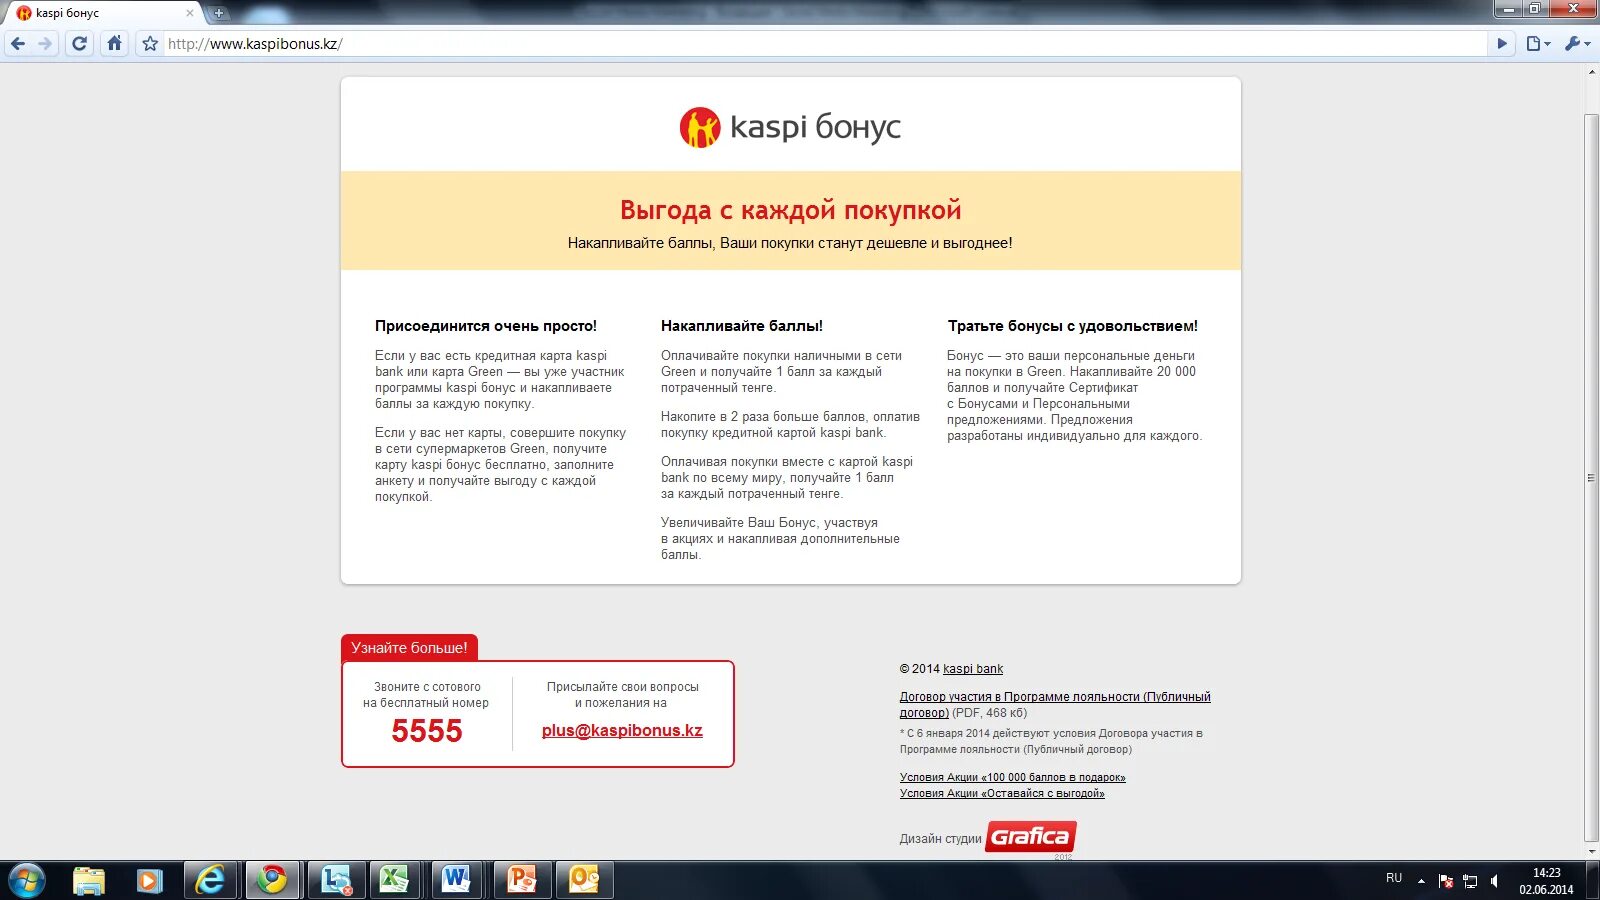Viewport: 1600px width, 900px height.
Task: Reload the page with the refresh icon
Action: 80,44
